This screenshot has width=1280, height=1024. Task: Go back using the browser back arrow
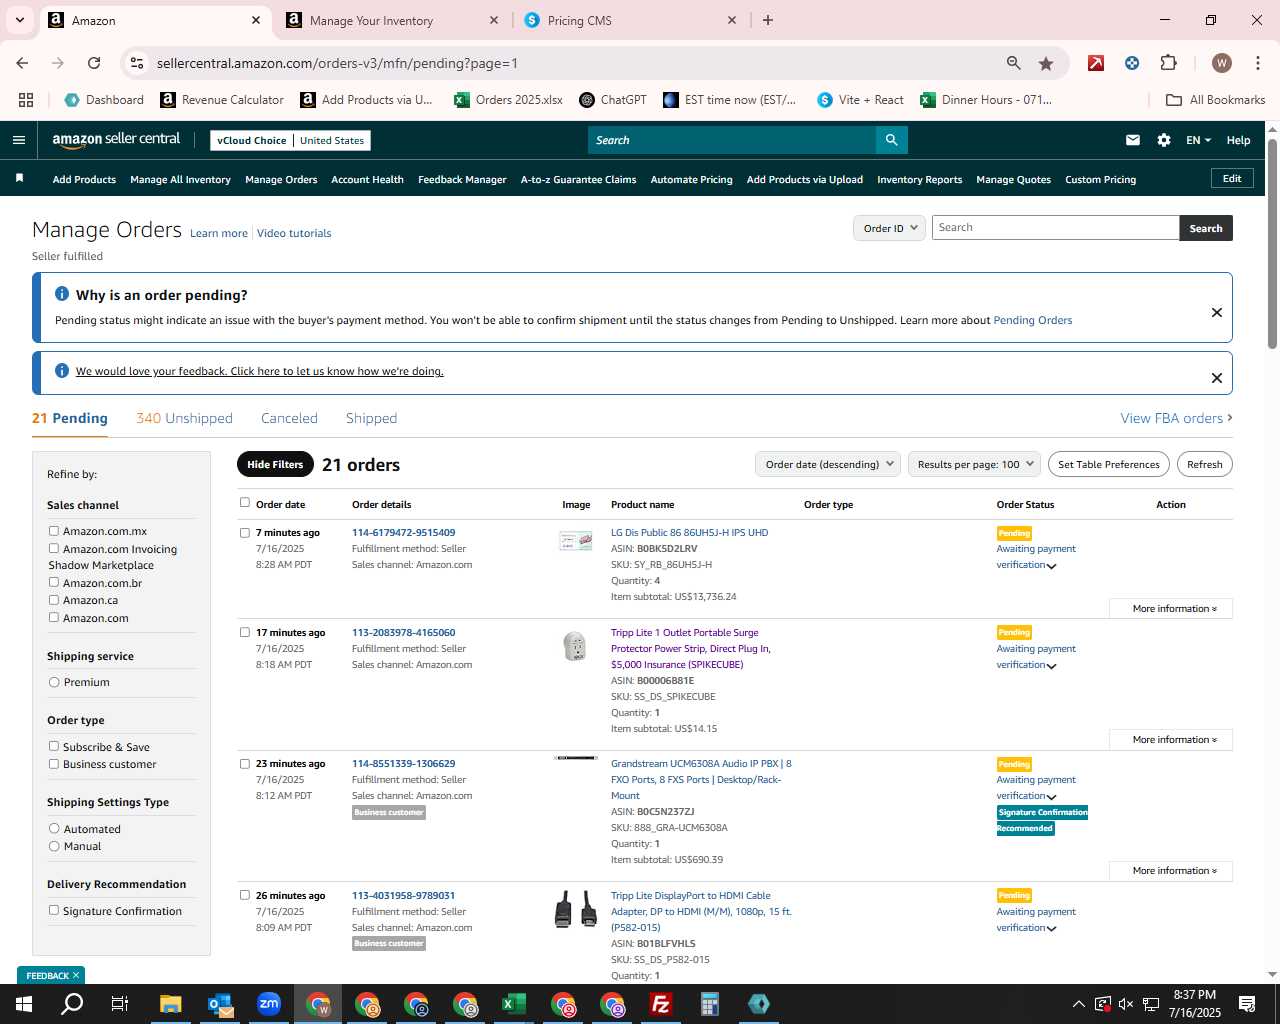22,63
